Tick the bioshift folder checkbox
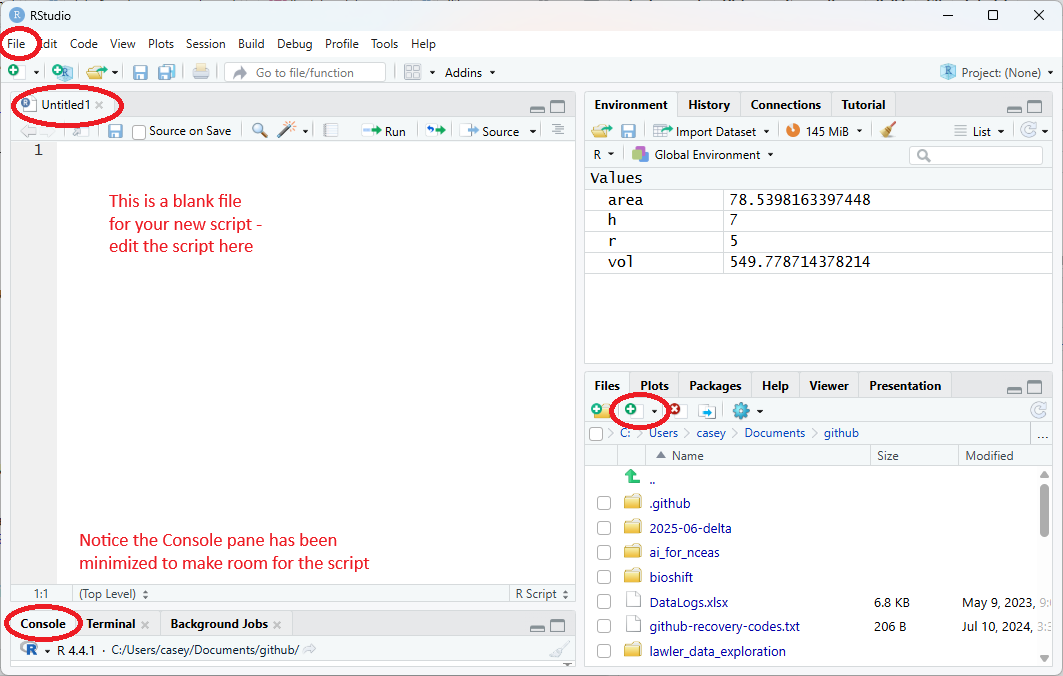 point(604,577)
